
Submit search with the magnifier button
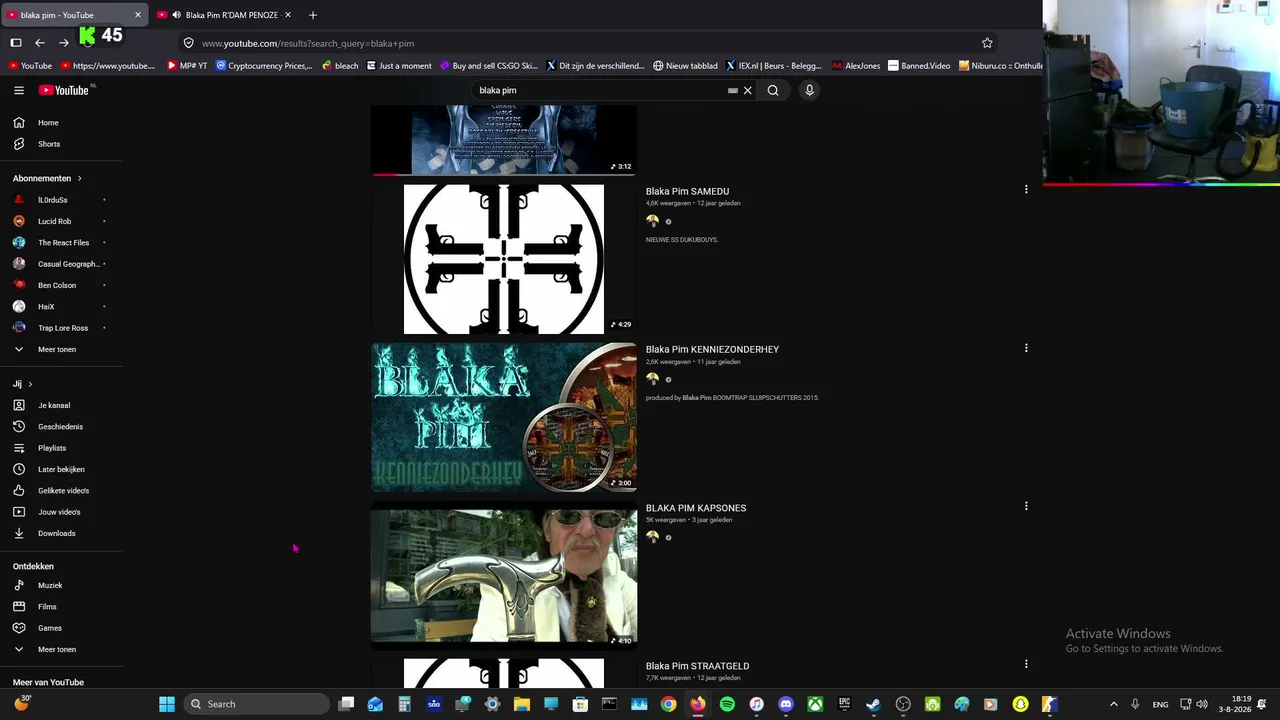773,90
